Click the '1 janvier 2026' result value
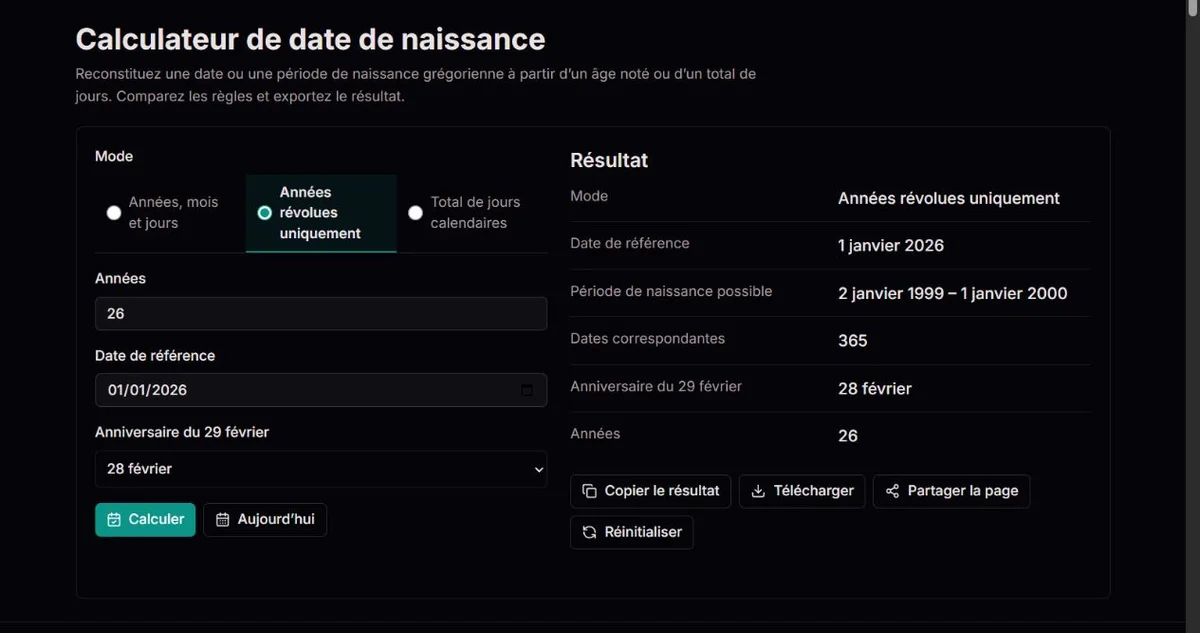 891,246
